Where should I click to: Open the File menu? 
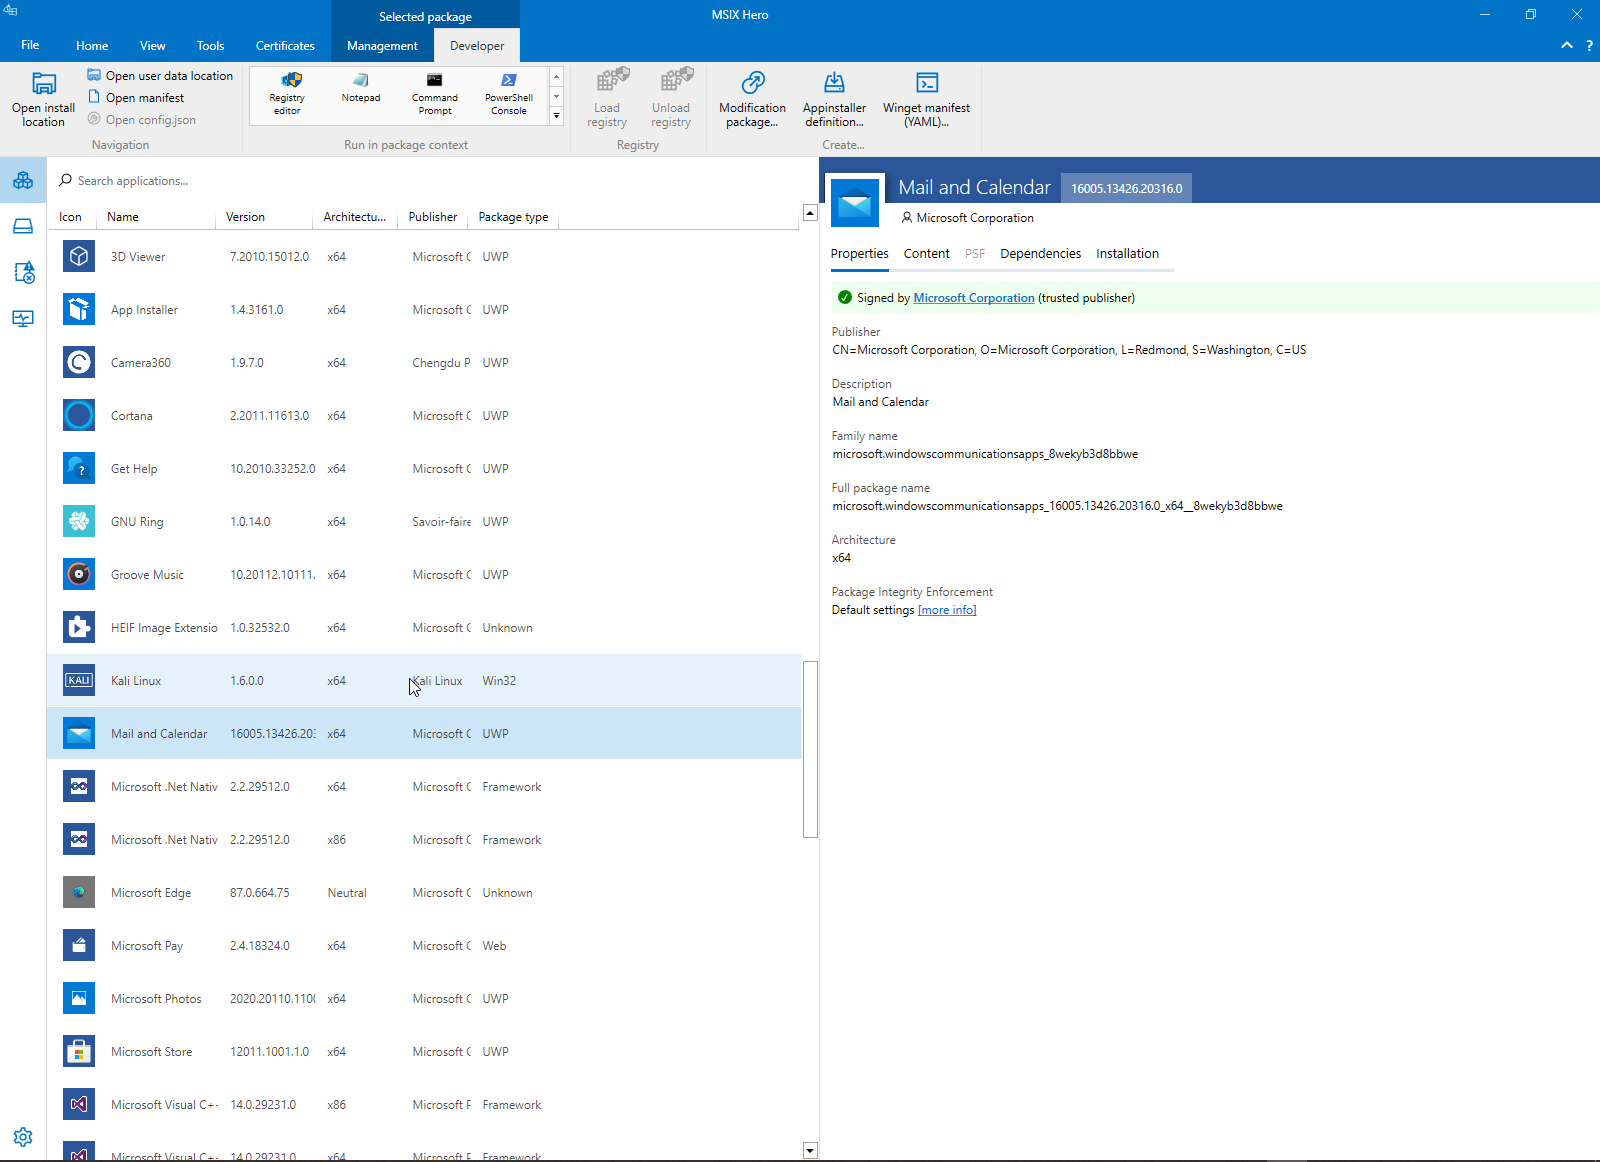click(30, 45)
